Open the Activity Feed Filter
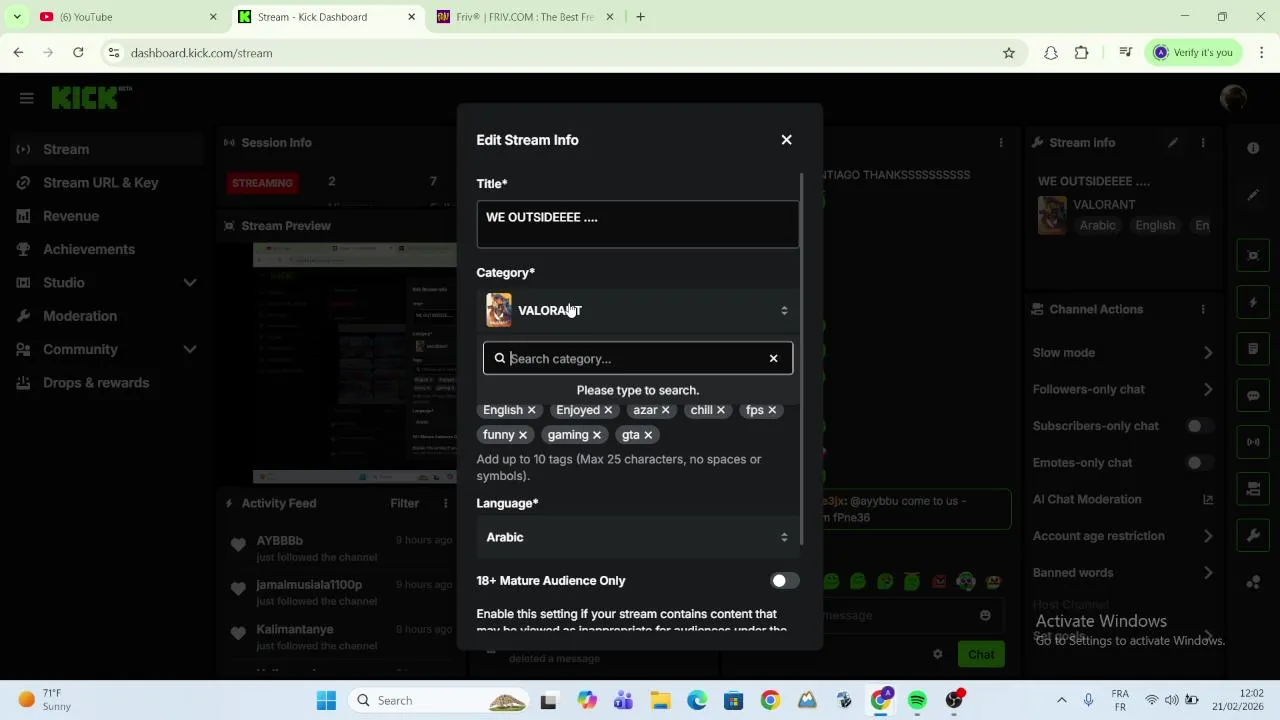Viewport: 1280px width, 720px height. coord(405,503)
